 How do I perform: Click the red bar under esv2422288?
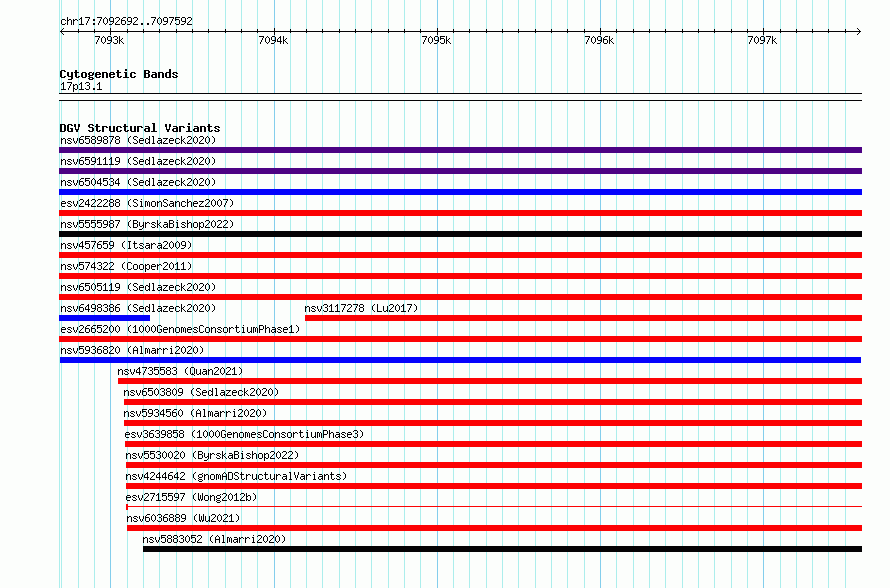(x=460, y=213)
